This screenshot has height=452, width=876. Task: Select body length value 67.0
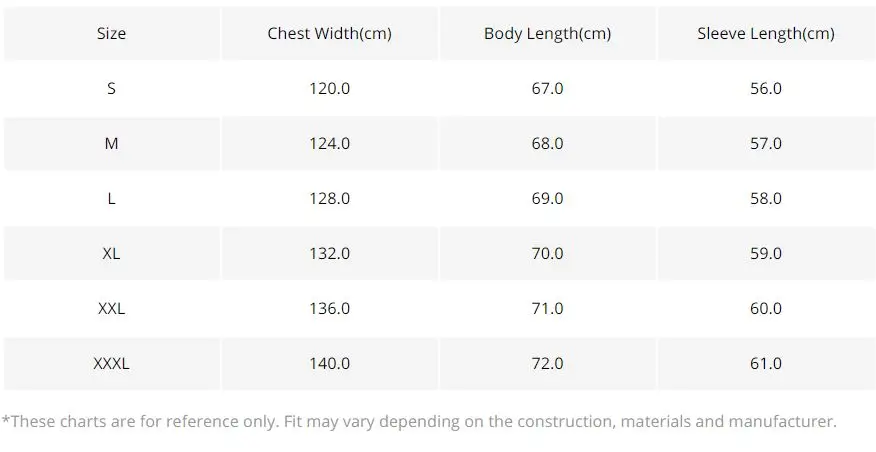point(548,88)
